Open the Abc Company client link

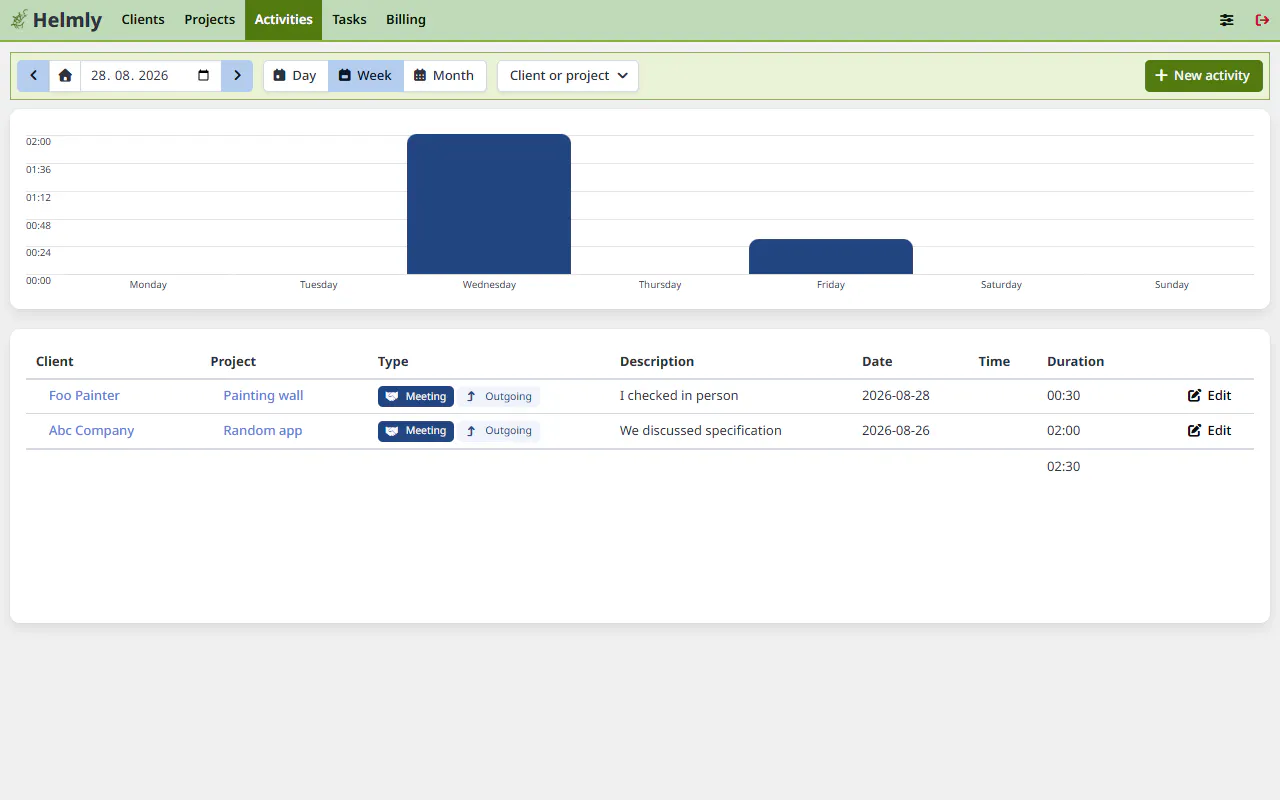click(91, 431)
